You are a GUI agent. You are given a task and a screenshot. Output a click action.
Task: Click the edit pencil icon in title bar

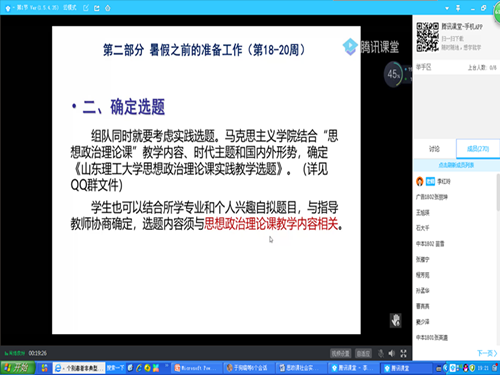[x=86, y=8]
